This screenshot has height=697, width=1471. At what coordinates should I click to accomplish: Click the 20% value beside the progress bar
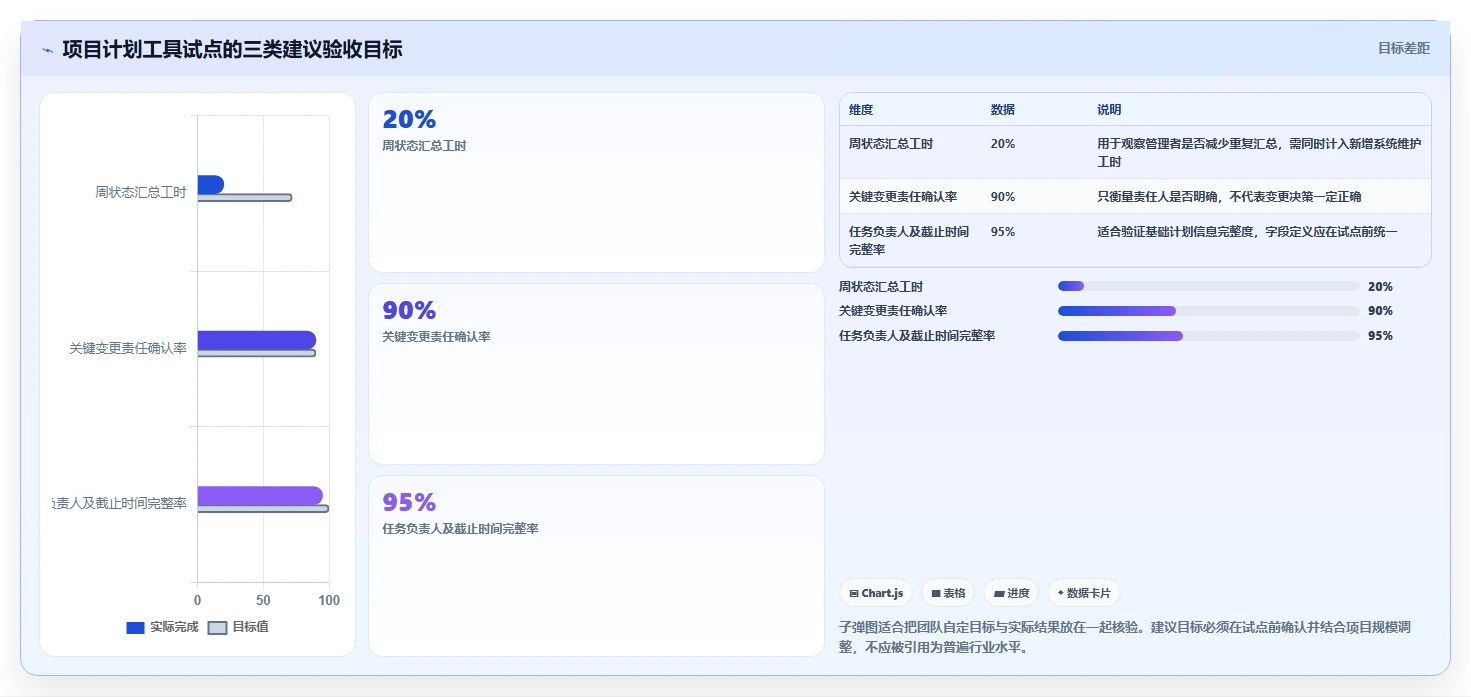point(1380,287)
